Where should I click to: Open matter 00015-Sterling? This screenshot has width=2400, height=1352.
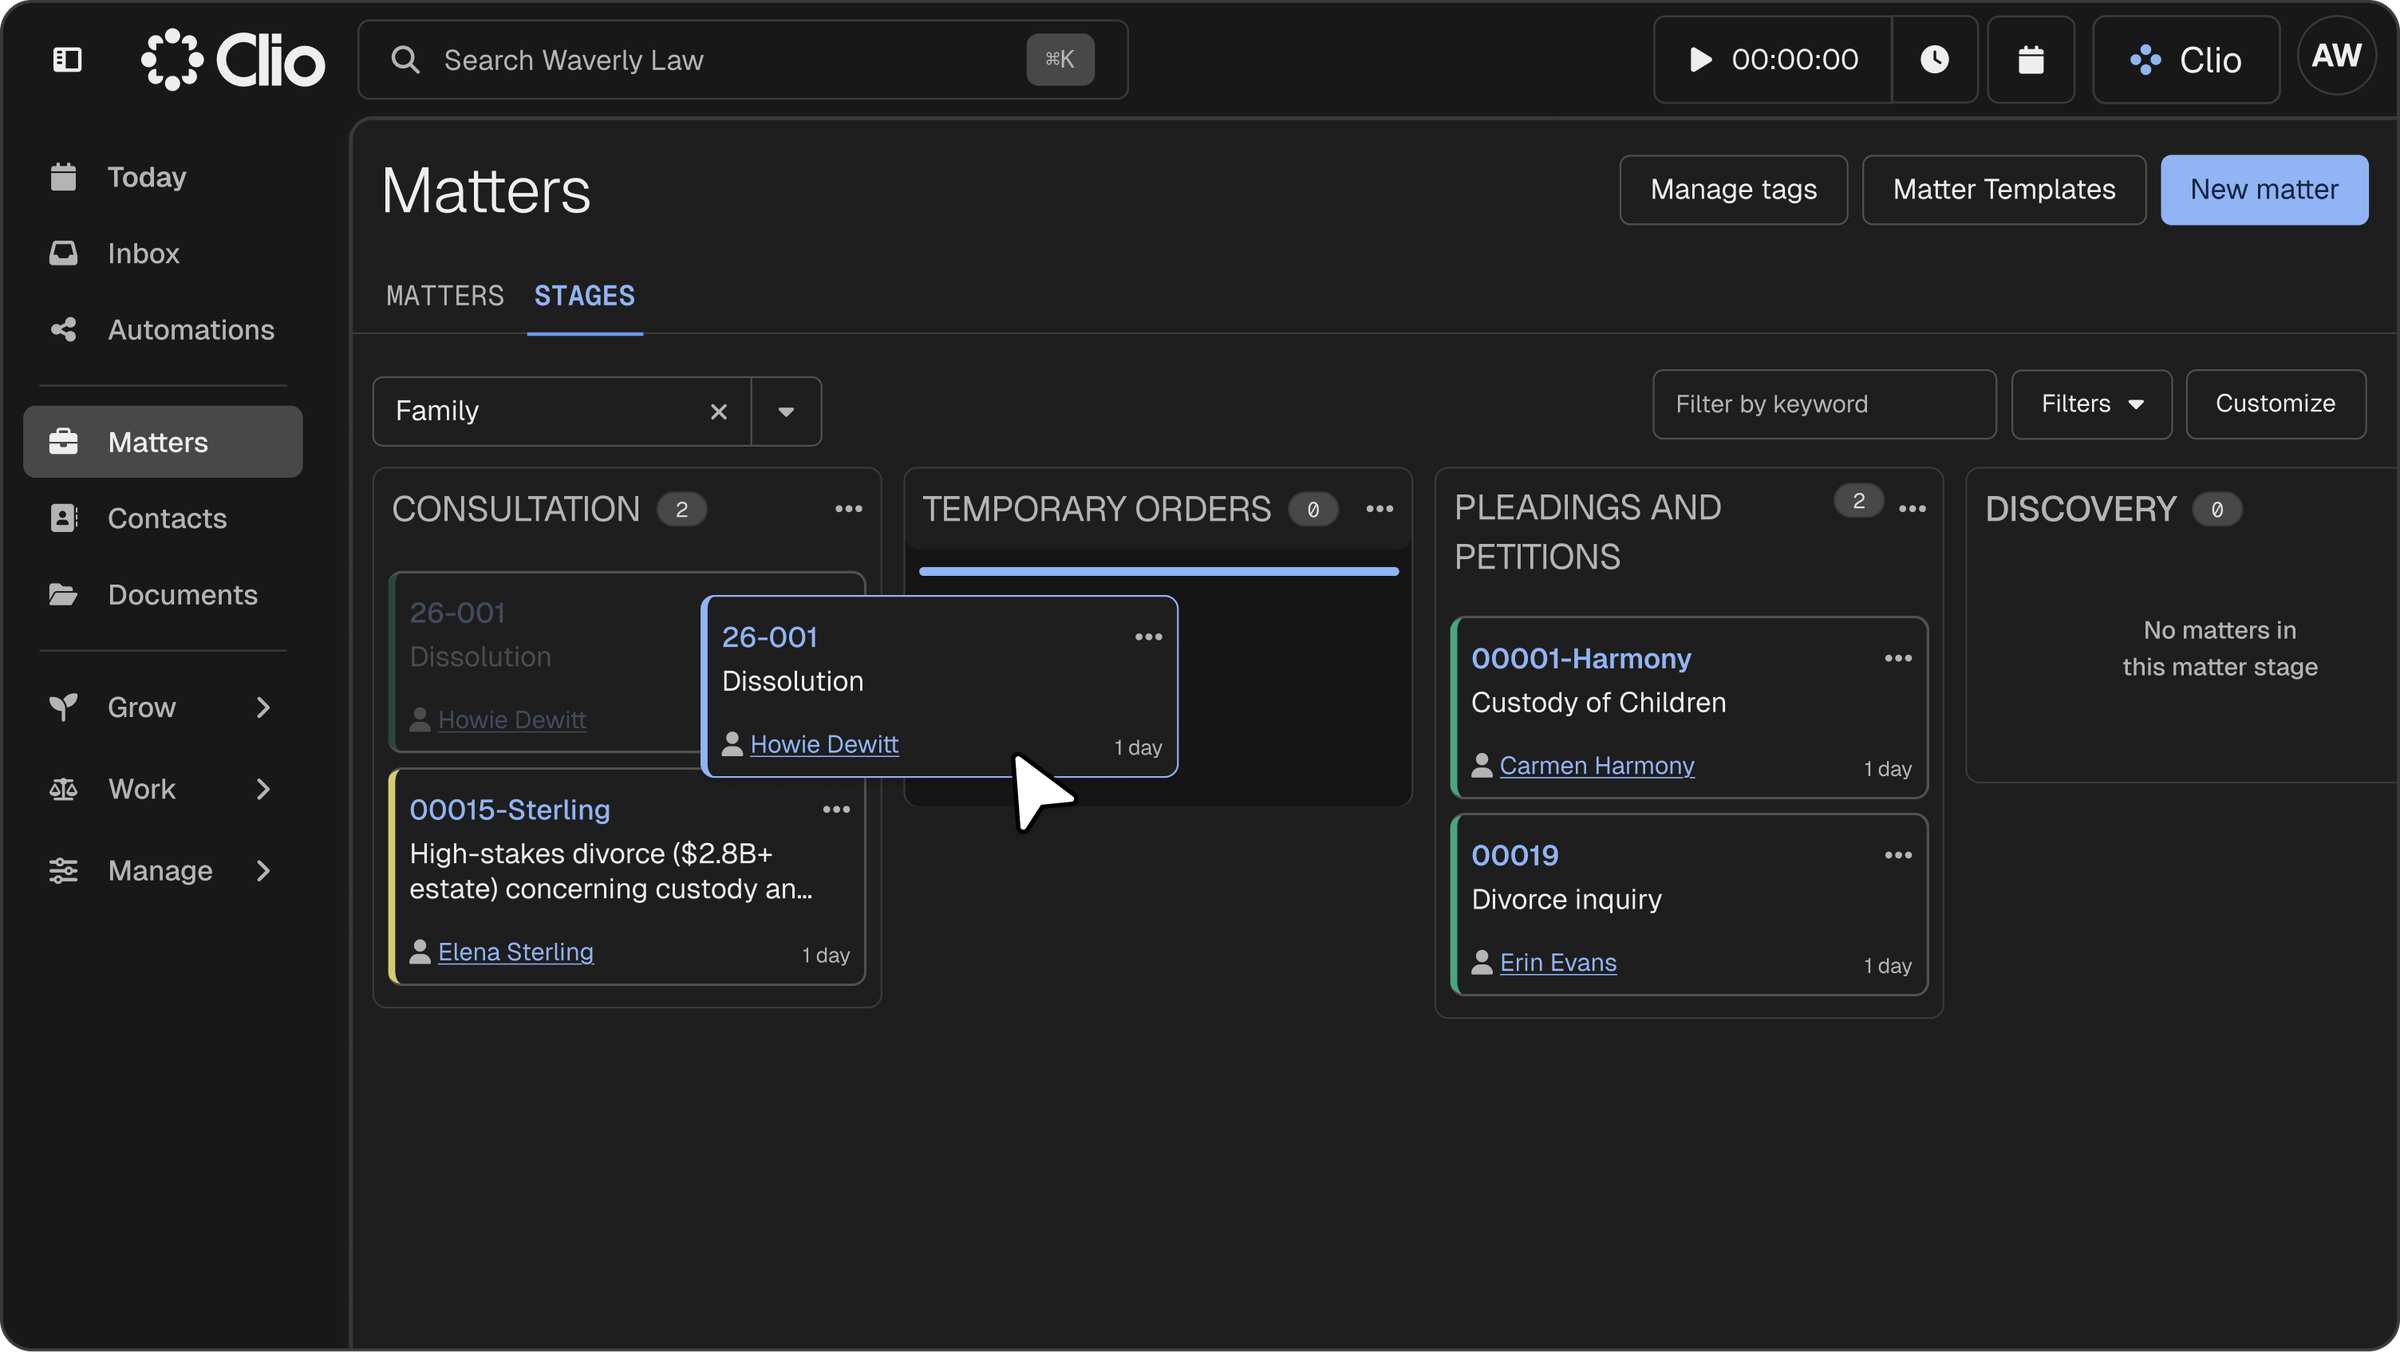(510, 810)
